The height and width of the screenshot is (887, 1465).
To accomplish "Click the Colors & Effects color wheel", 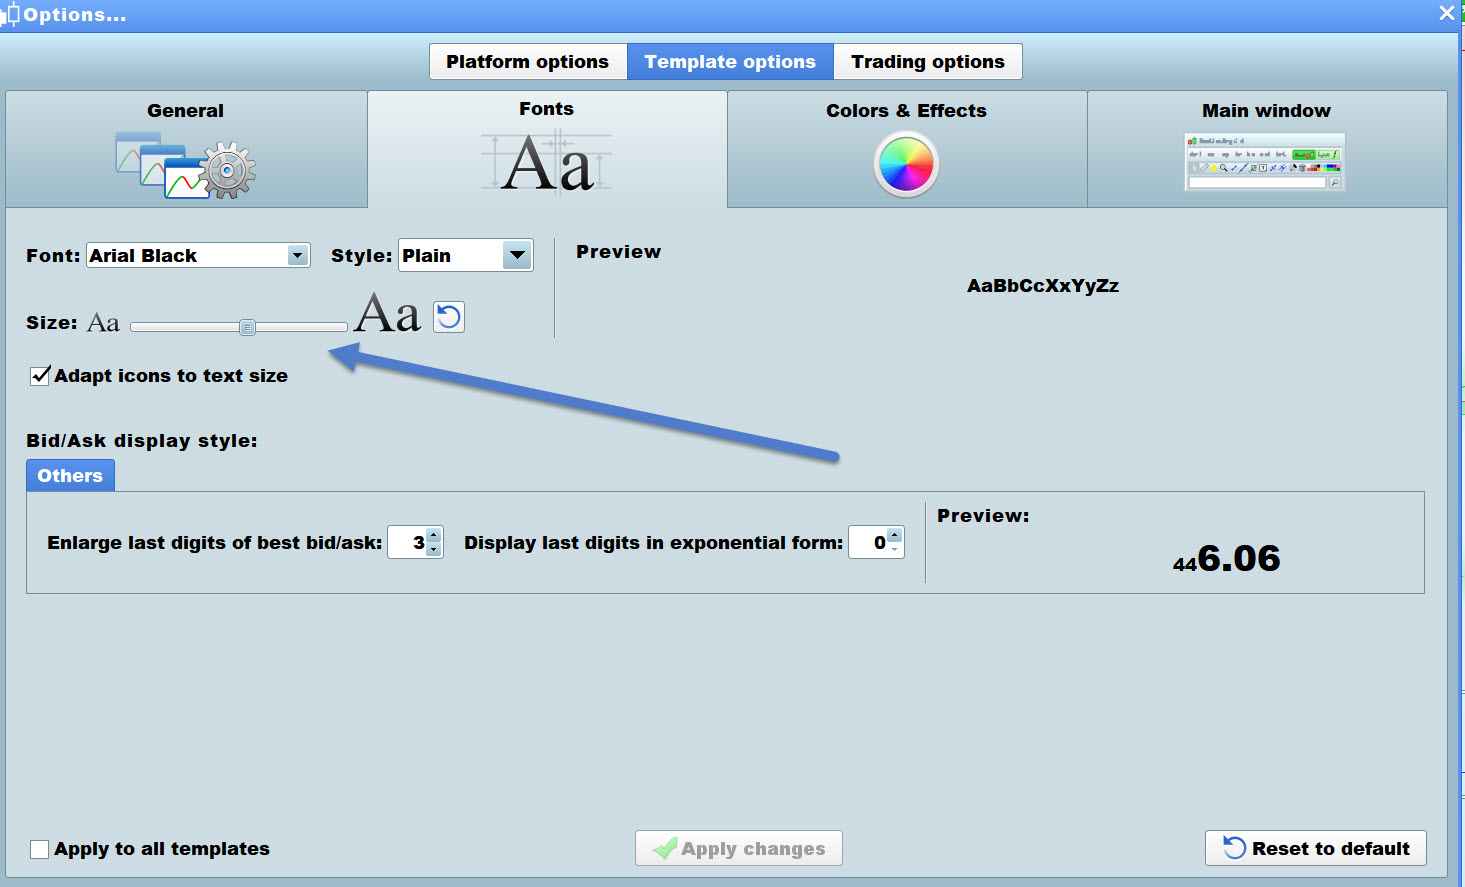I will [906, 165].
